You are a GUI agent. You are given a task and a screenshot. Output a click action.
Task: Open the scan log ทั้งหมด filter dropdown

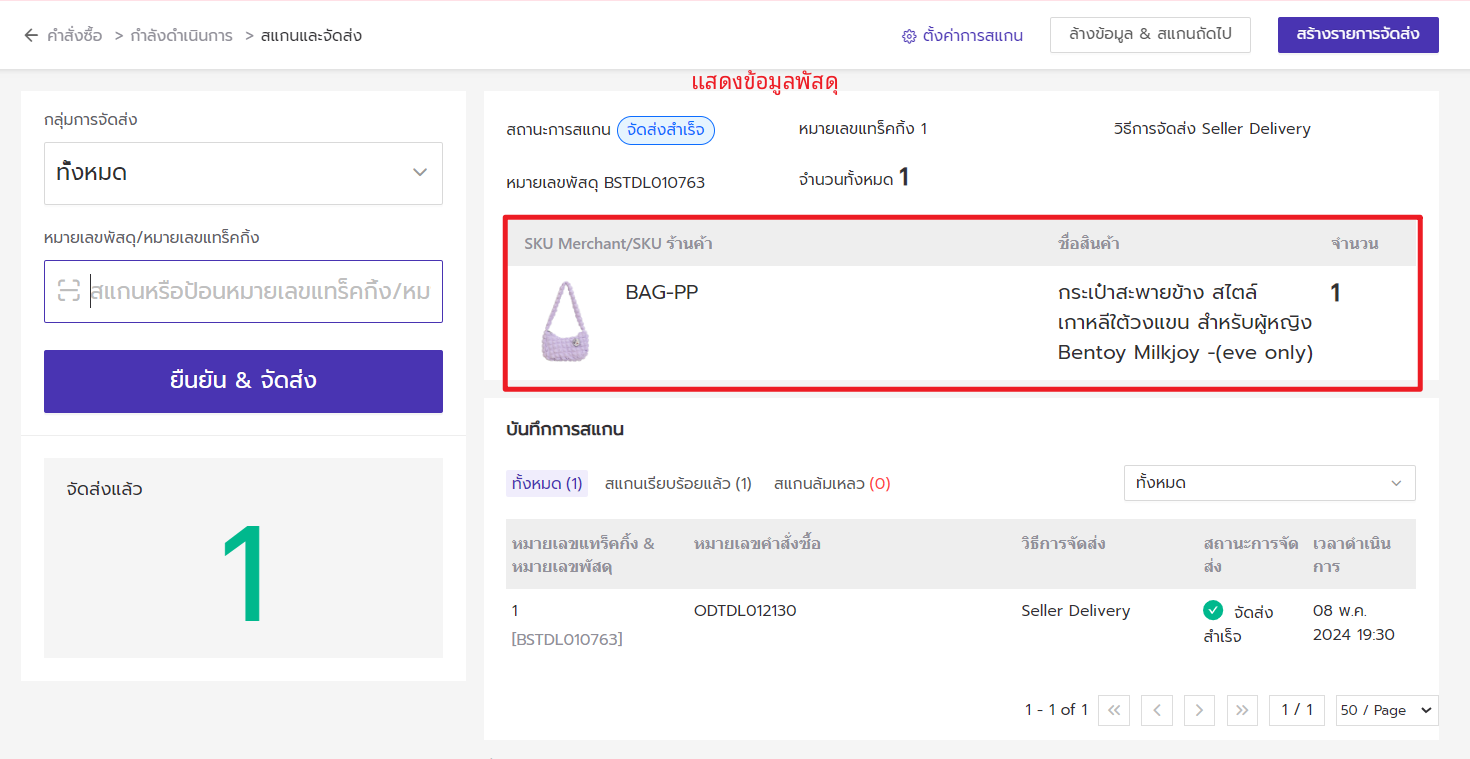[x=1269, y=483]
